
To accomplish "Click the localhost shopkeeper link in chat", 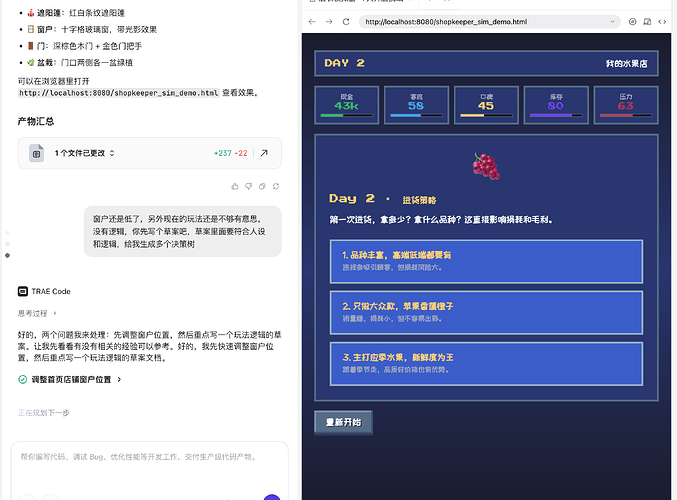I will pos(119,93).
